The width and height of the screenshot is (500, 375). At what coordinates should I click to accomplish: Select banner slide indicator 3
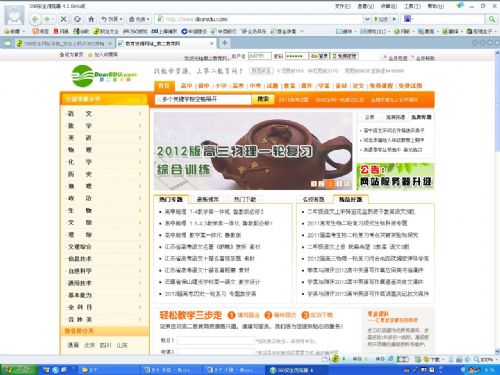(330, 184)
